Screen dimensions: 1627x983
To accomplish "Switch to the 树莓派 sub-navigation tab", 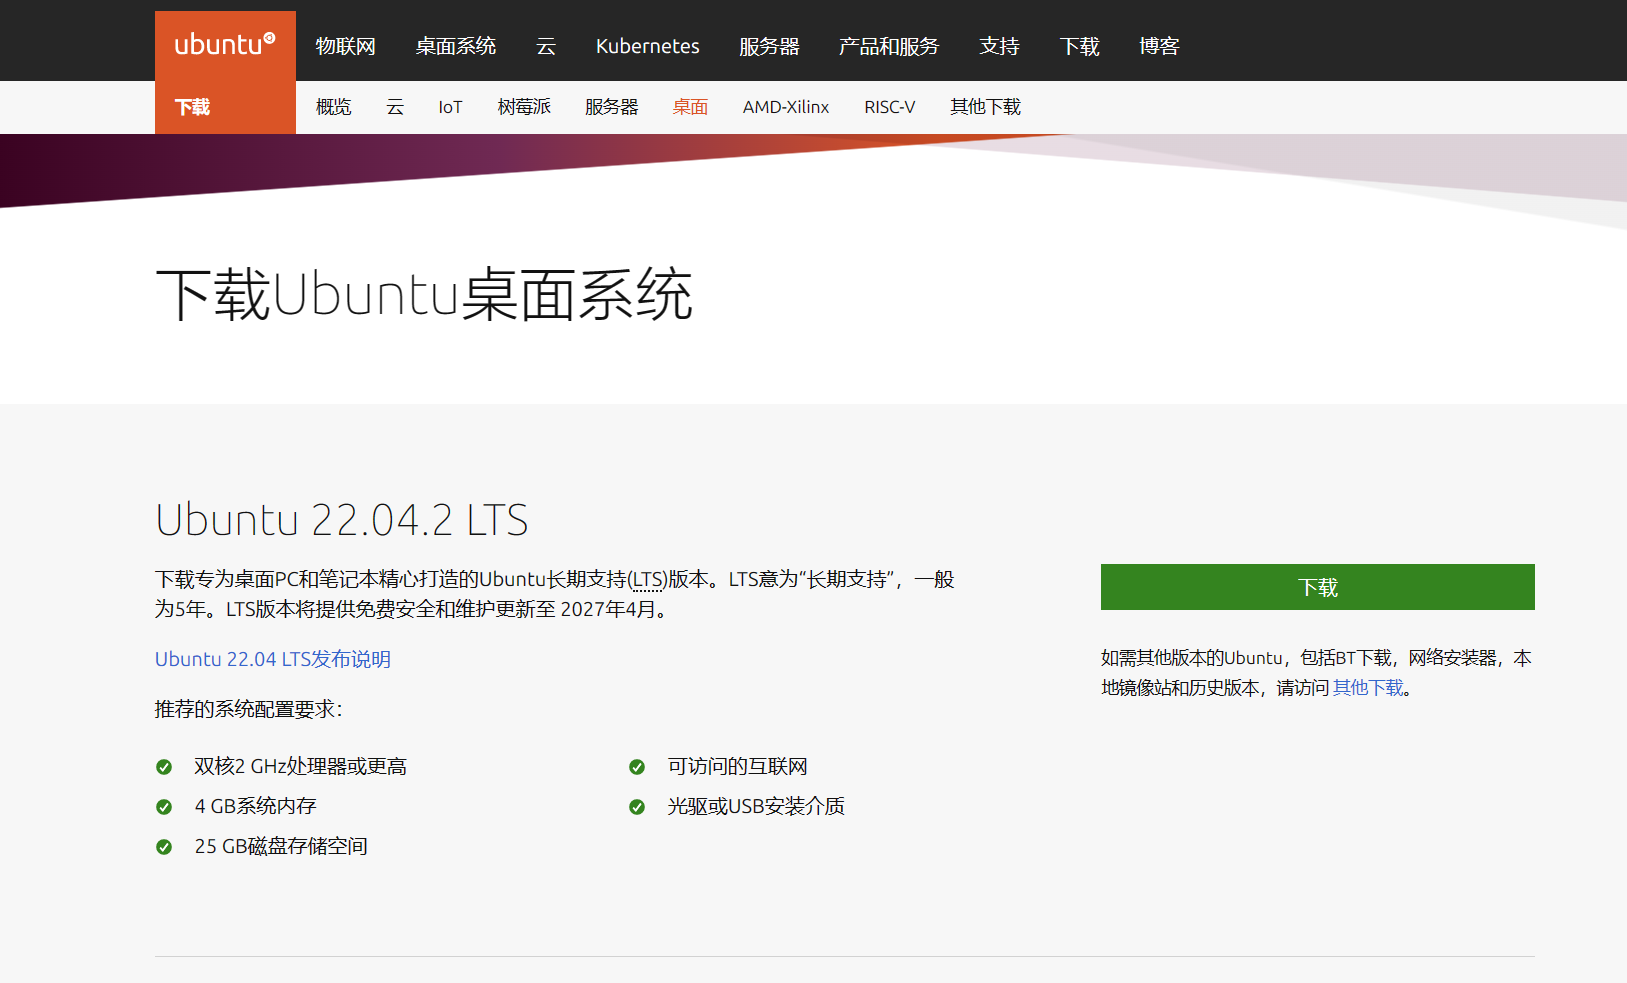I will click(524, 107).
